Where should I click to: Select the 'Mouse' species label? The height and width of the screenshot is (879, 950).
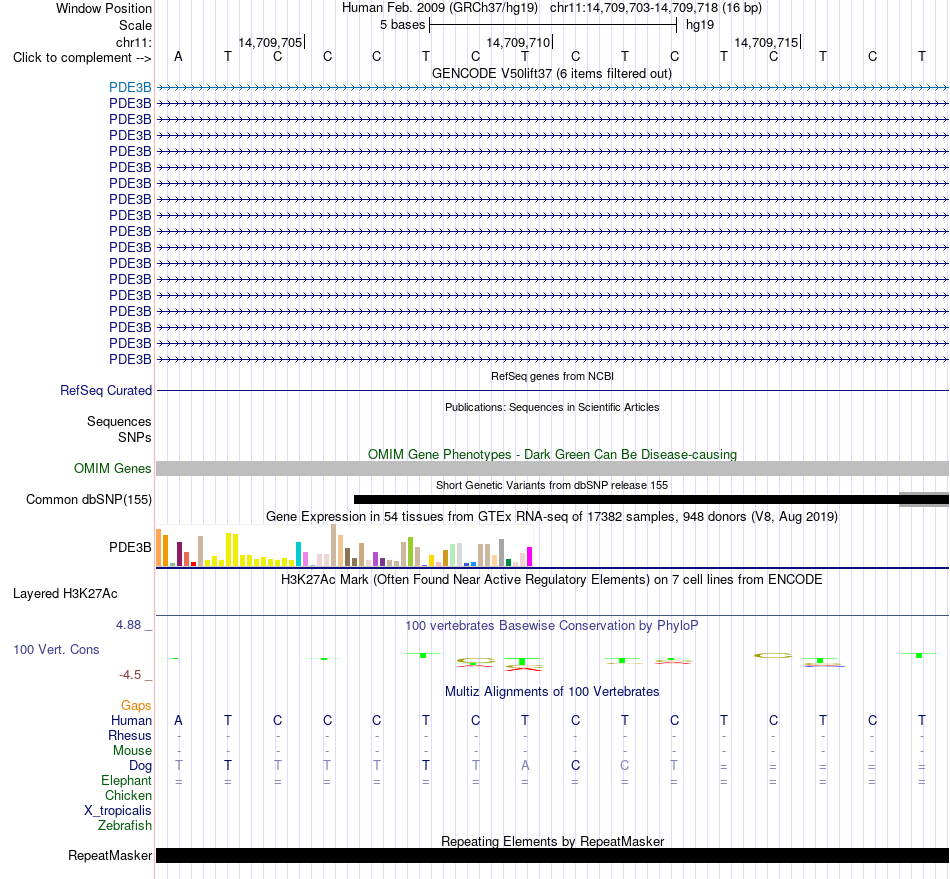click(x=132, y=751)
